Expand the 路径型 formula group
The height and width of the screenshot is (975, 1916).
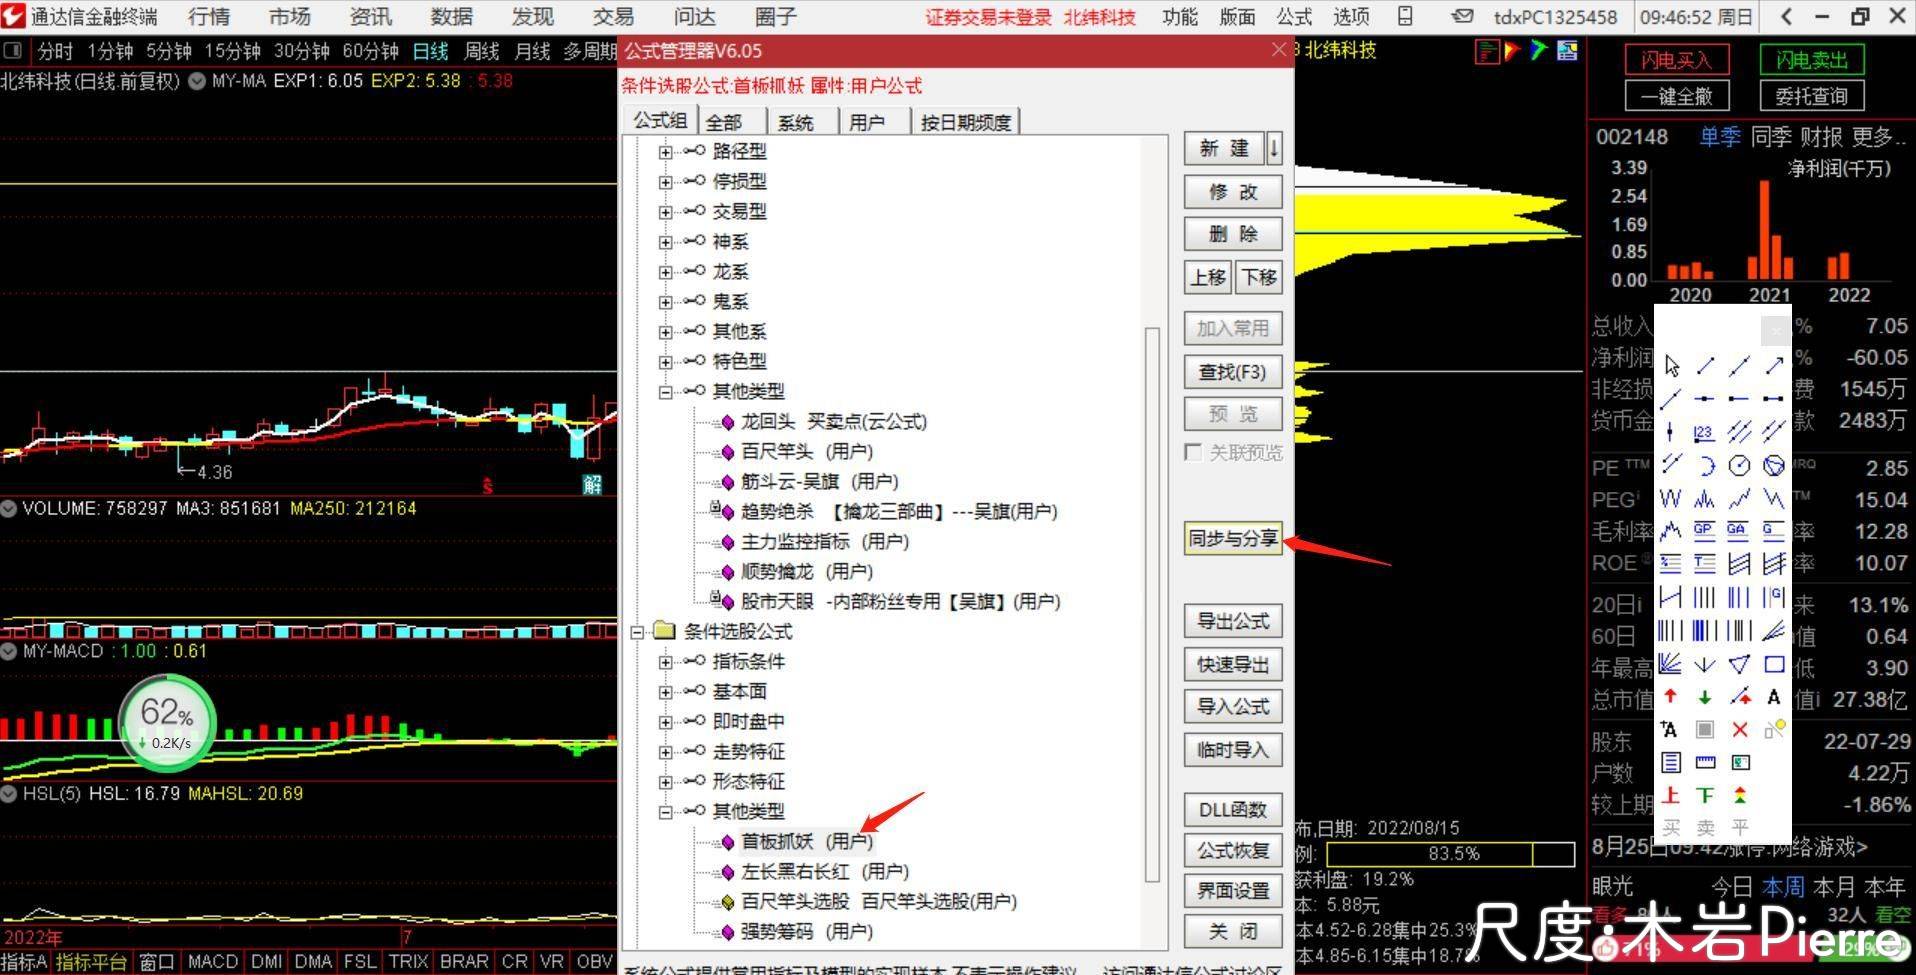pyautogui.click(x=666, y=151)
